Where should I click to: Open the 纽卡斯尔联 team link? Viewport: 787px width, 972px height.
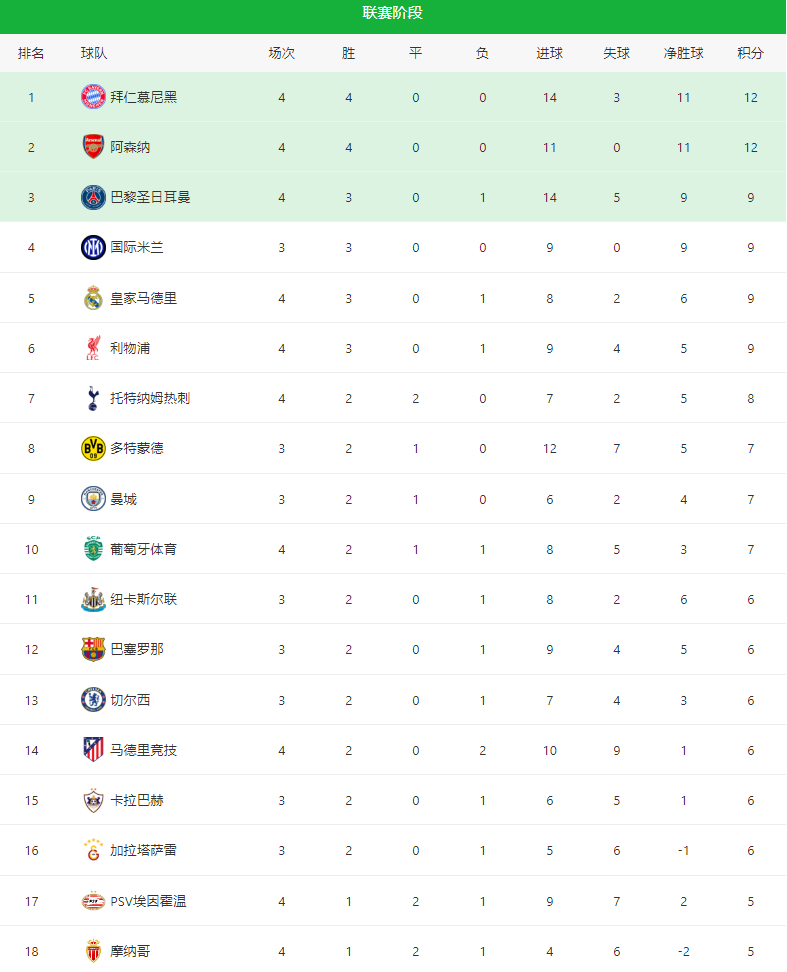coord(143,599)
